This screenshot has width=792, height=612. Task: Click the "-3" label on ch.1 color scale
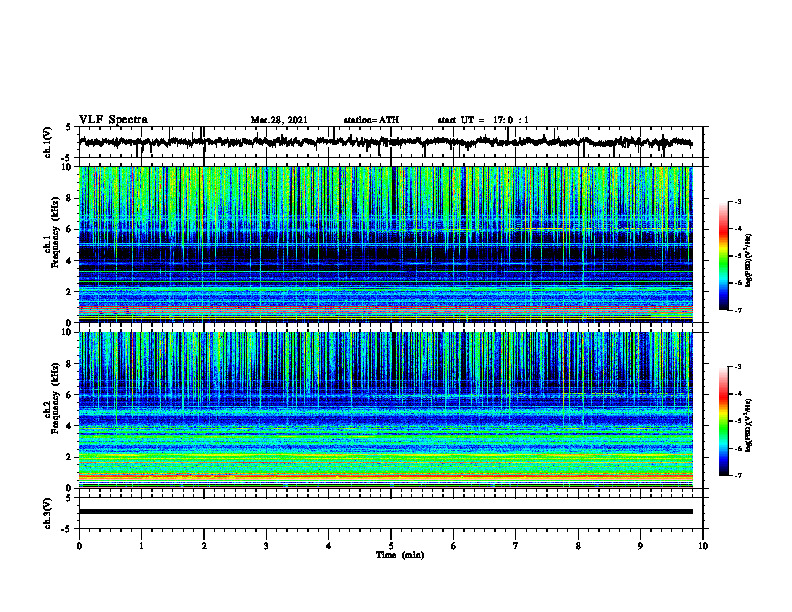click(x=738, y=201)
